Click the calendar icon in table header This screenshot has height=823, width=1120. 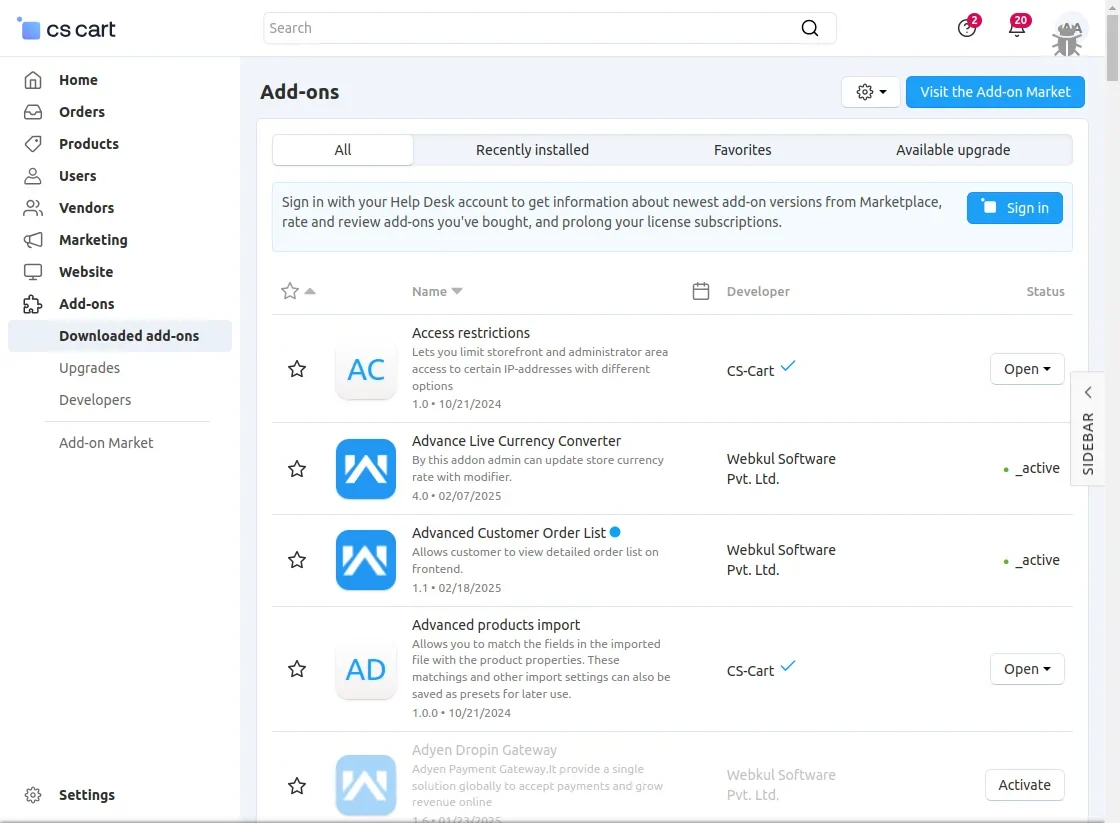tap(701, 291)
